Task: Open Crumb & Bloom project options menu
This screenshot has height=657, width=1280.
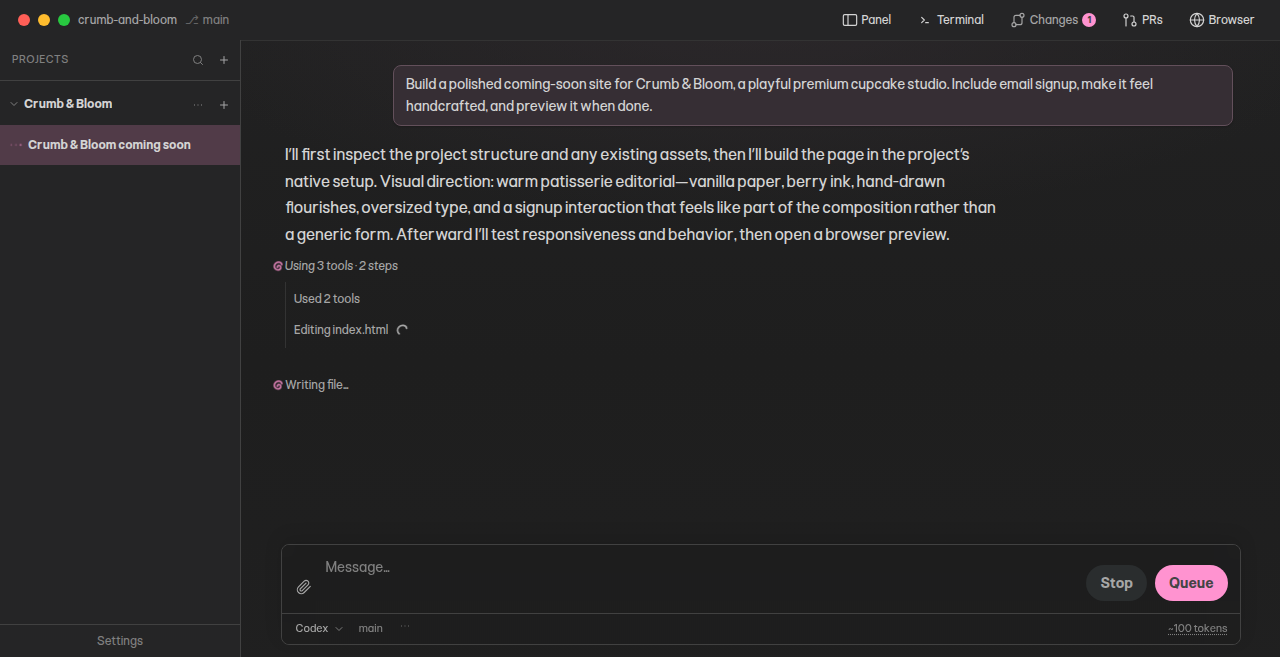Action: coord(198,104)
